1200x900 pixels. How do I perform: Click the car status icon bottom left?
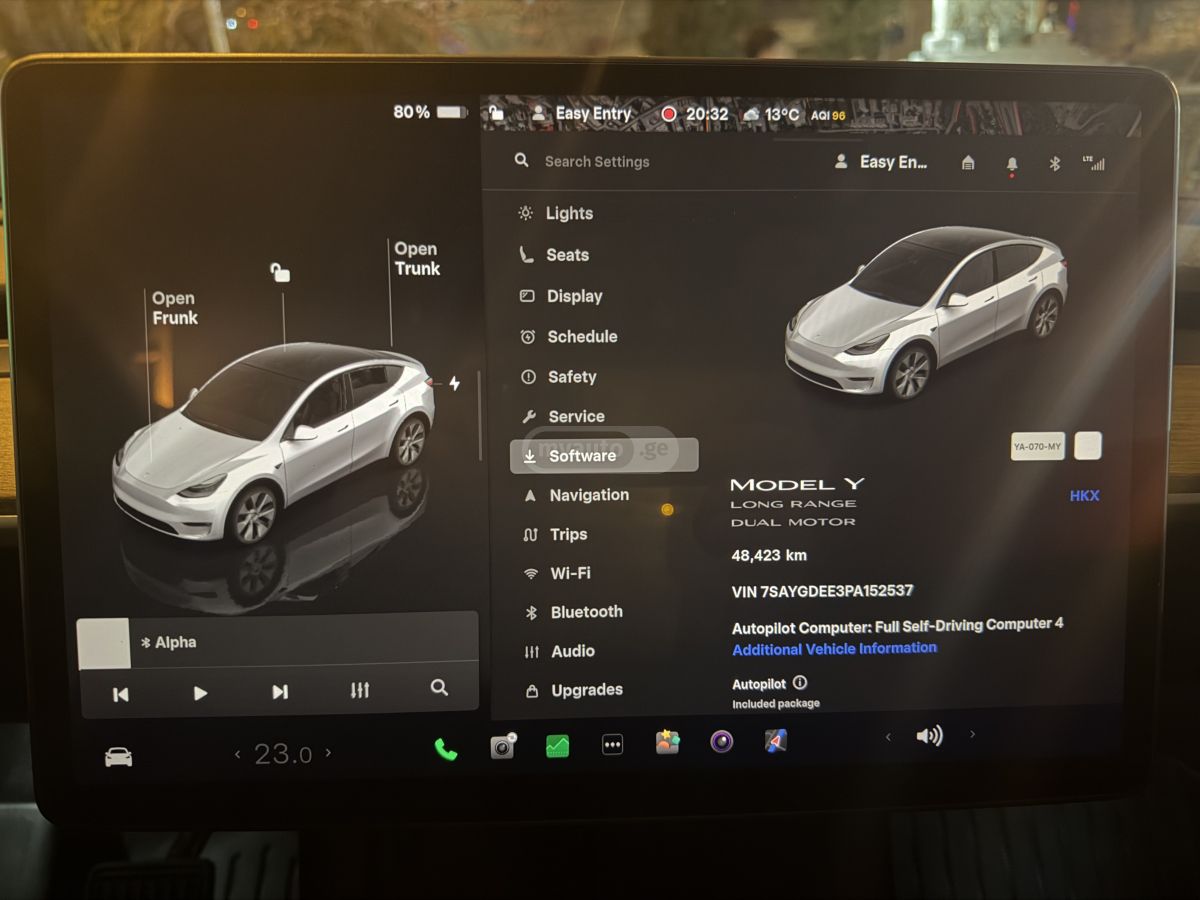tap(118, 754)
